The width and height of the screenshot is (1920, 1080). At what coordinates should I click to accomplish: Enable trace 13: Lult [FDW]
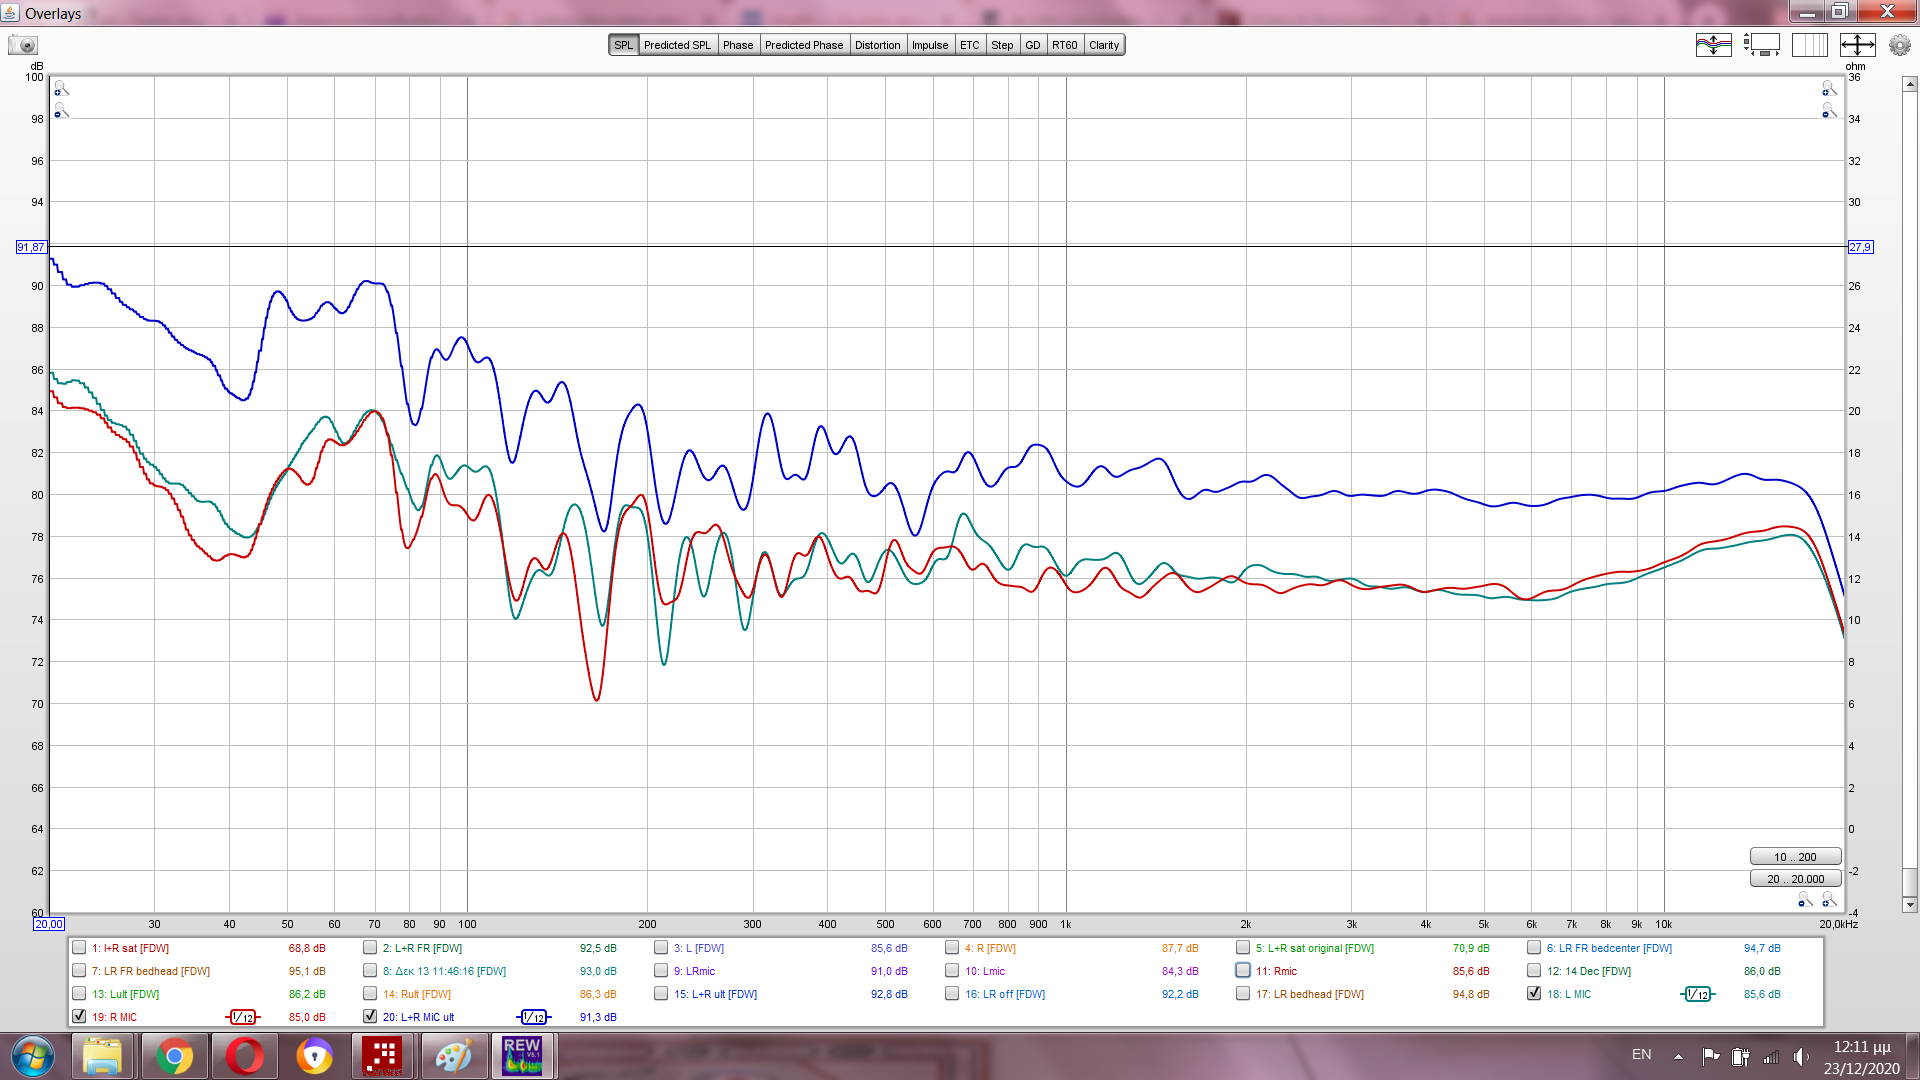click(x=79, y=993)
